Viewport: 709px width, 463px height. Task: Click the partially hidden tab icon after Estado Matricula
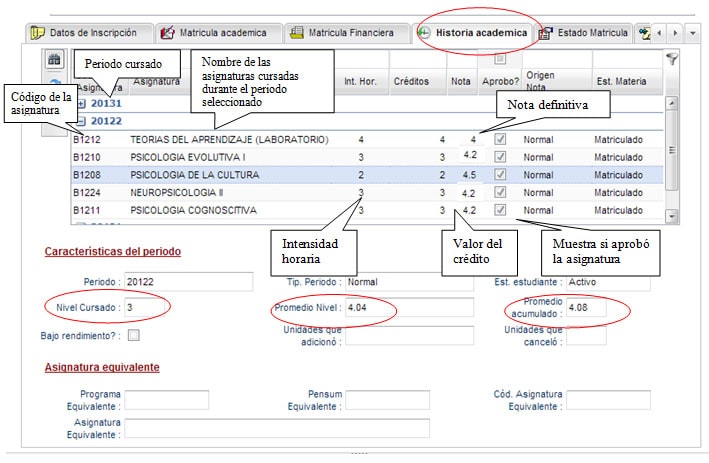coord(644,33)
